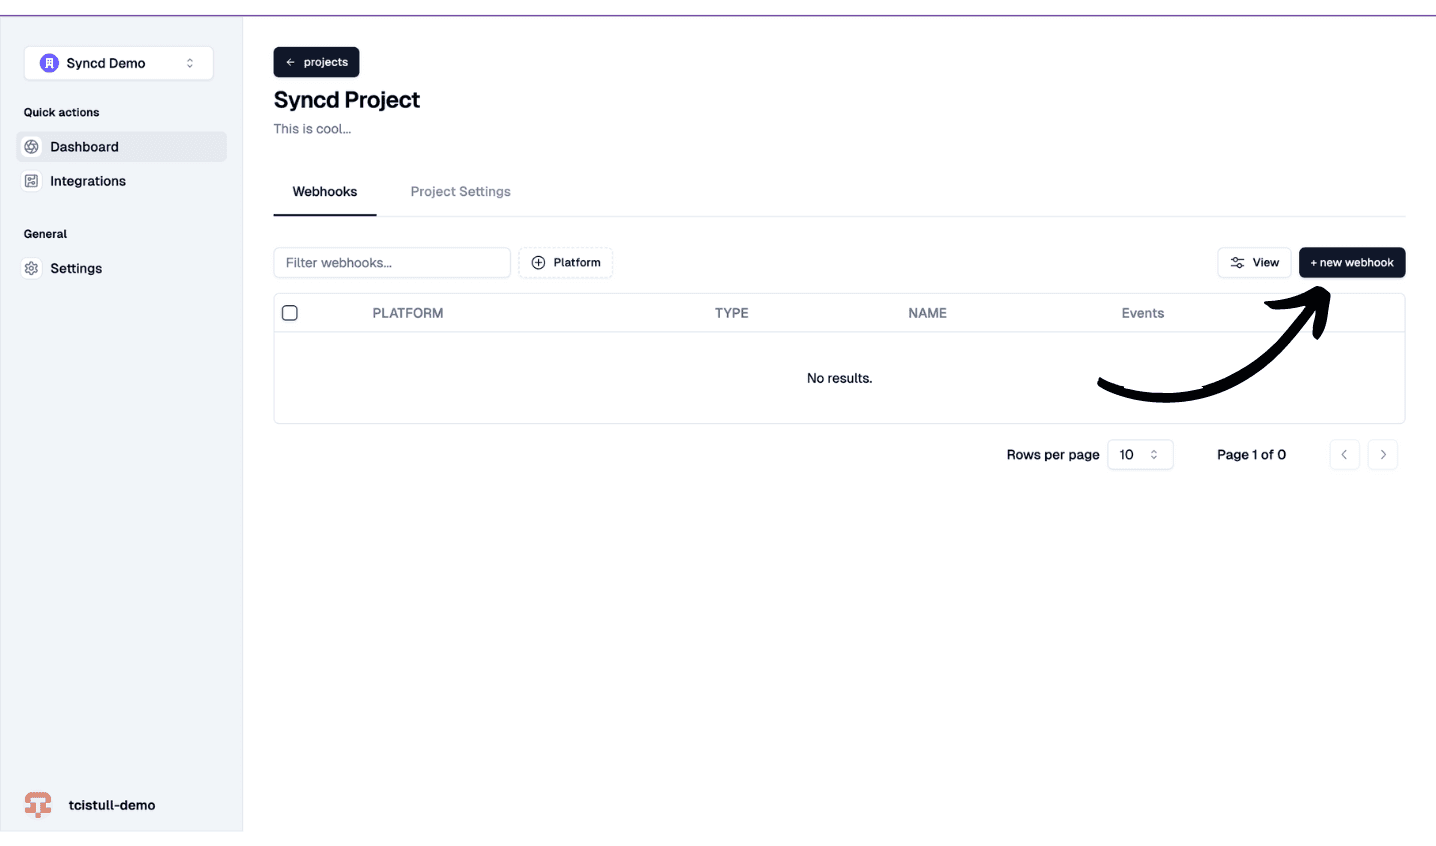Create a new webhook
1436x846 pixels.
pos(1351,263)
